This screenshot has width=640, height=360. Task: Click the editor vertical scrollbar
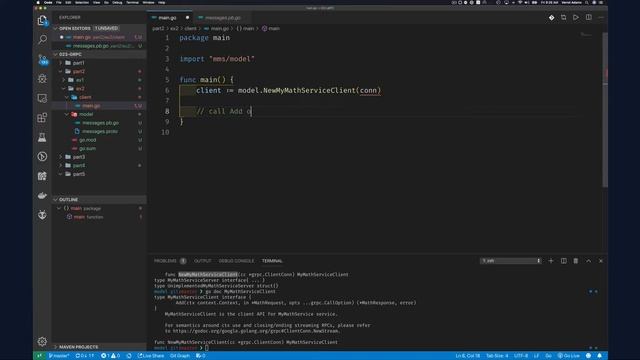pyautogui.click(x=605, y=110)
